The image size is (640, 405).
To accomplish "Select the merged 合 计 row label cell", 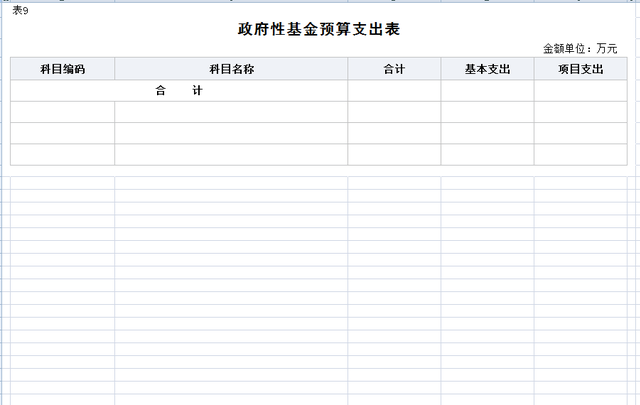I will pyautogui.click(x=179, y=91).
